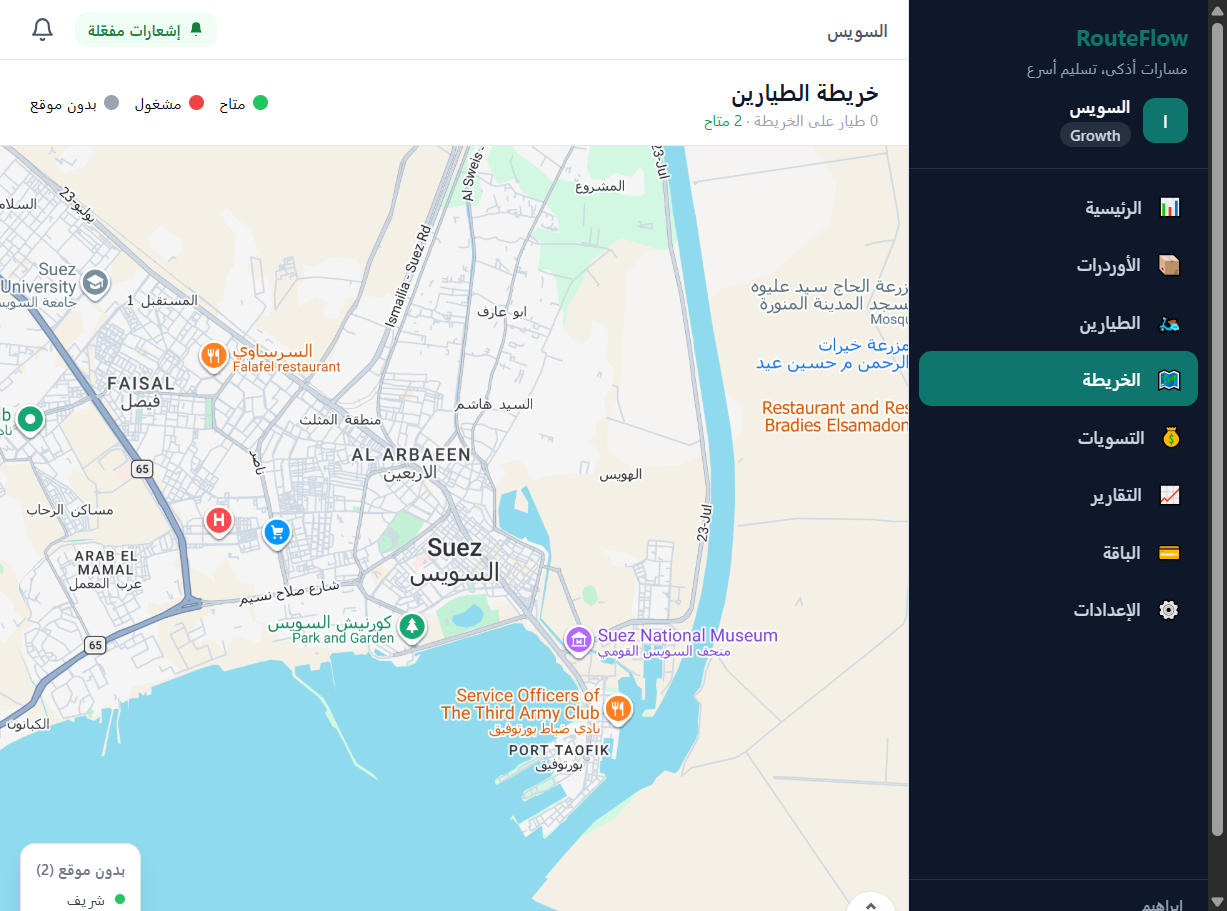Click the Suez National Museum purple marker

[578, 640]
